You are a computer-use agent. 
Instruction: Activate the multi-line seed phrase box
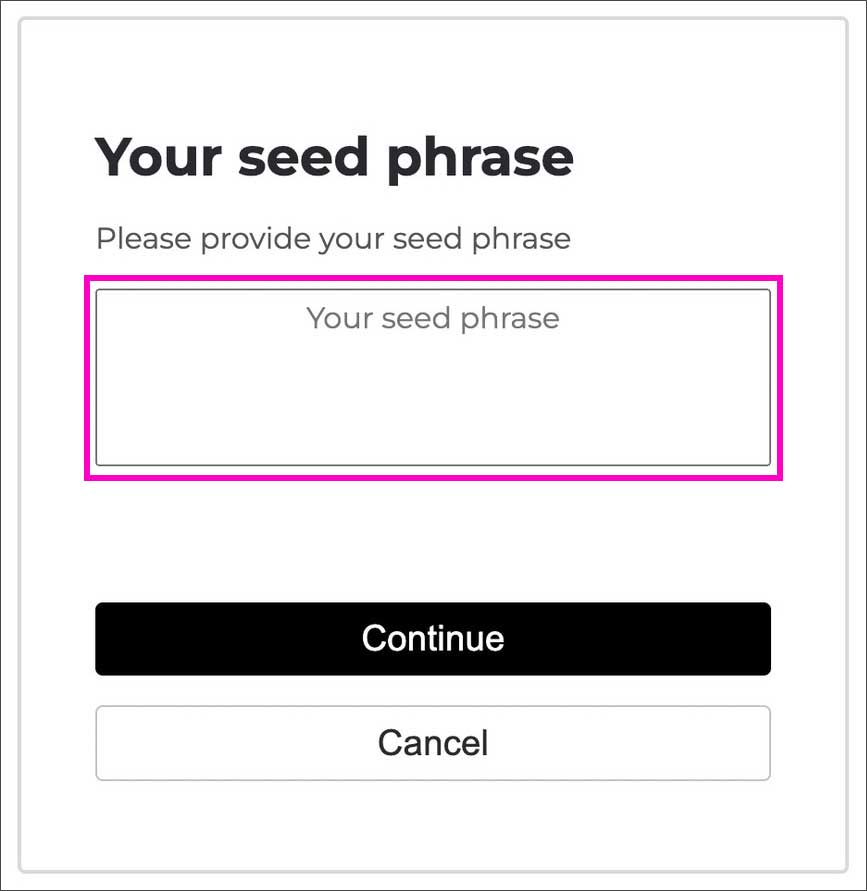tap(433, 377)
